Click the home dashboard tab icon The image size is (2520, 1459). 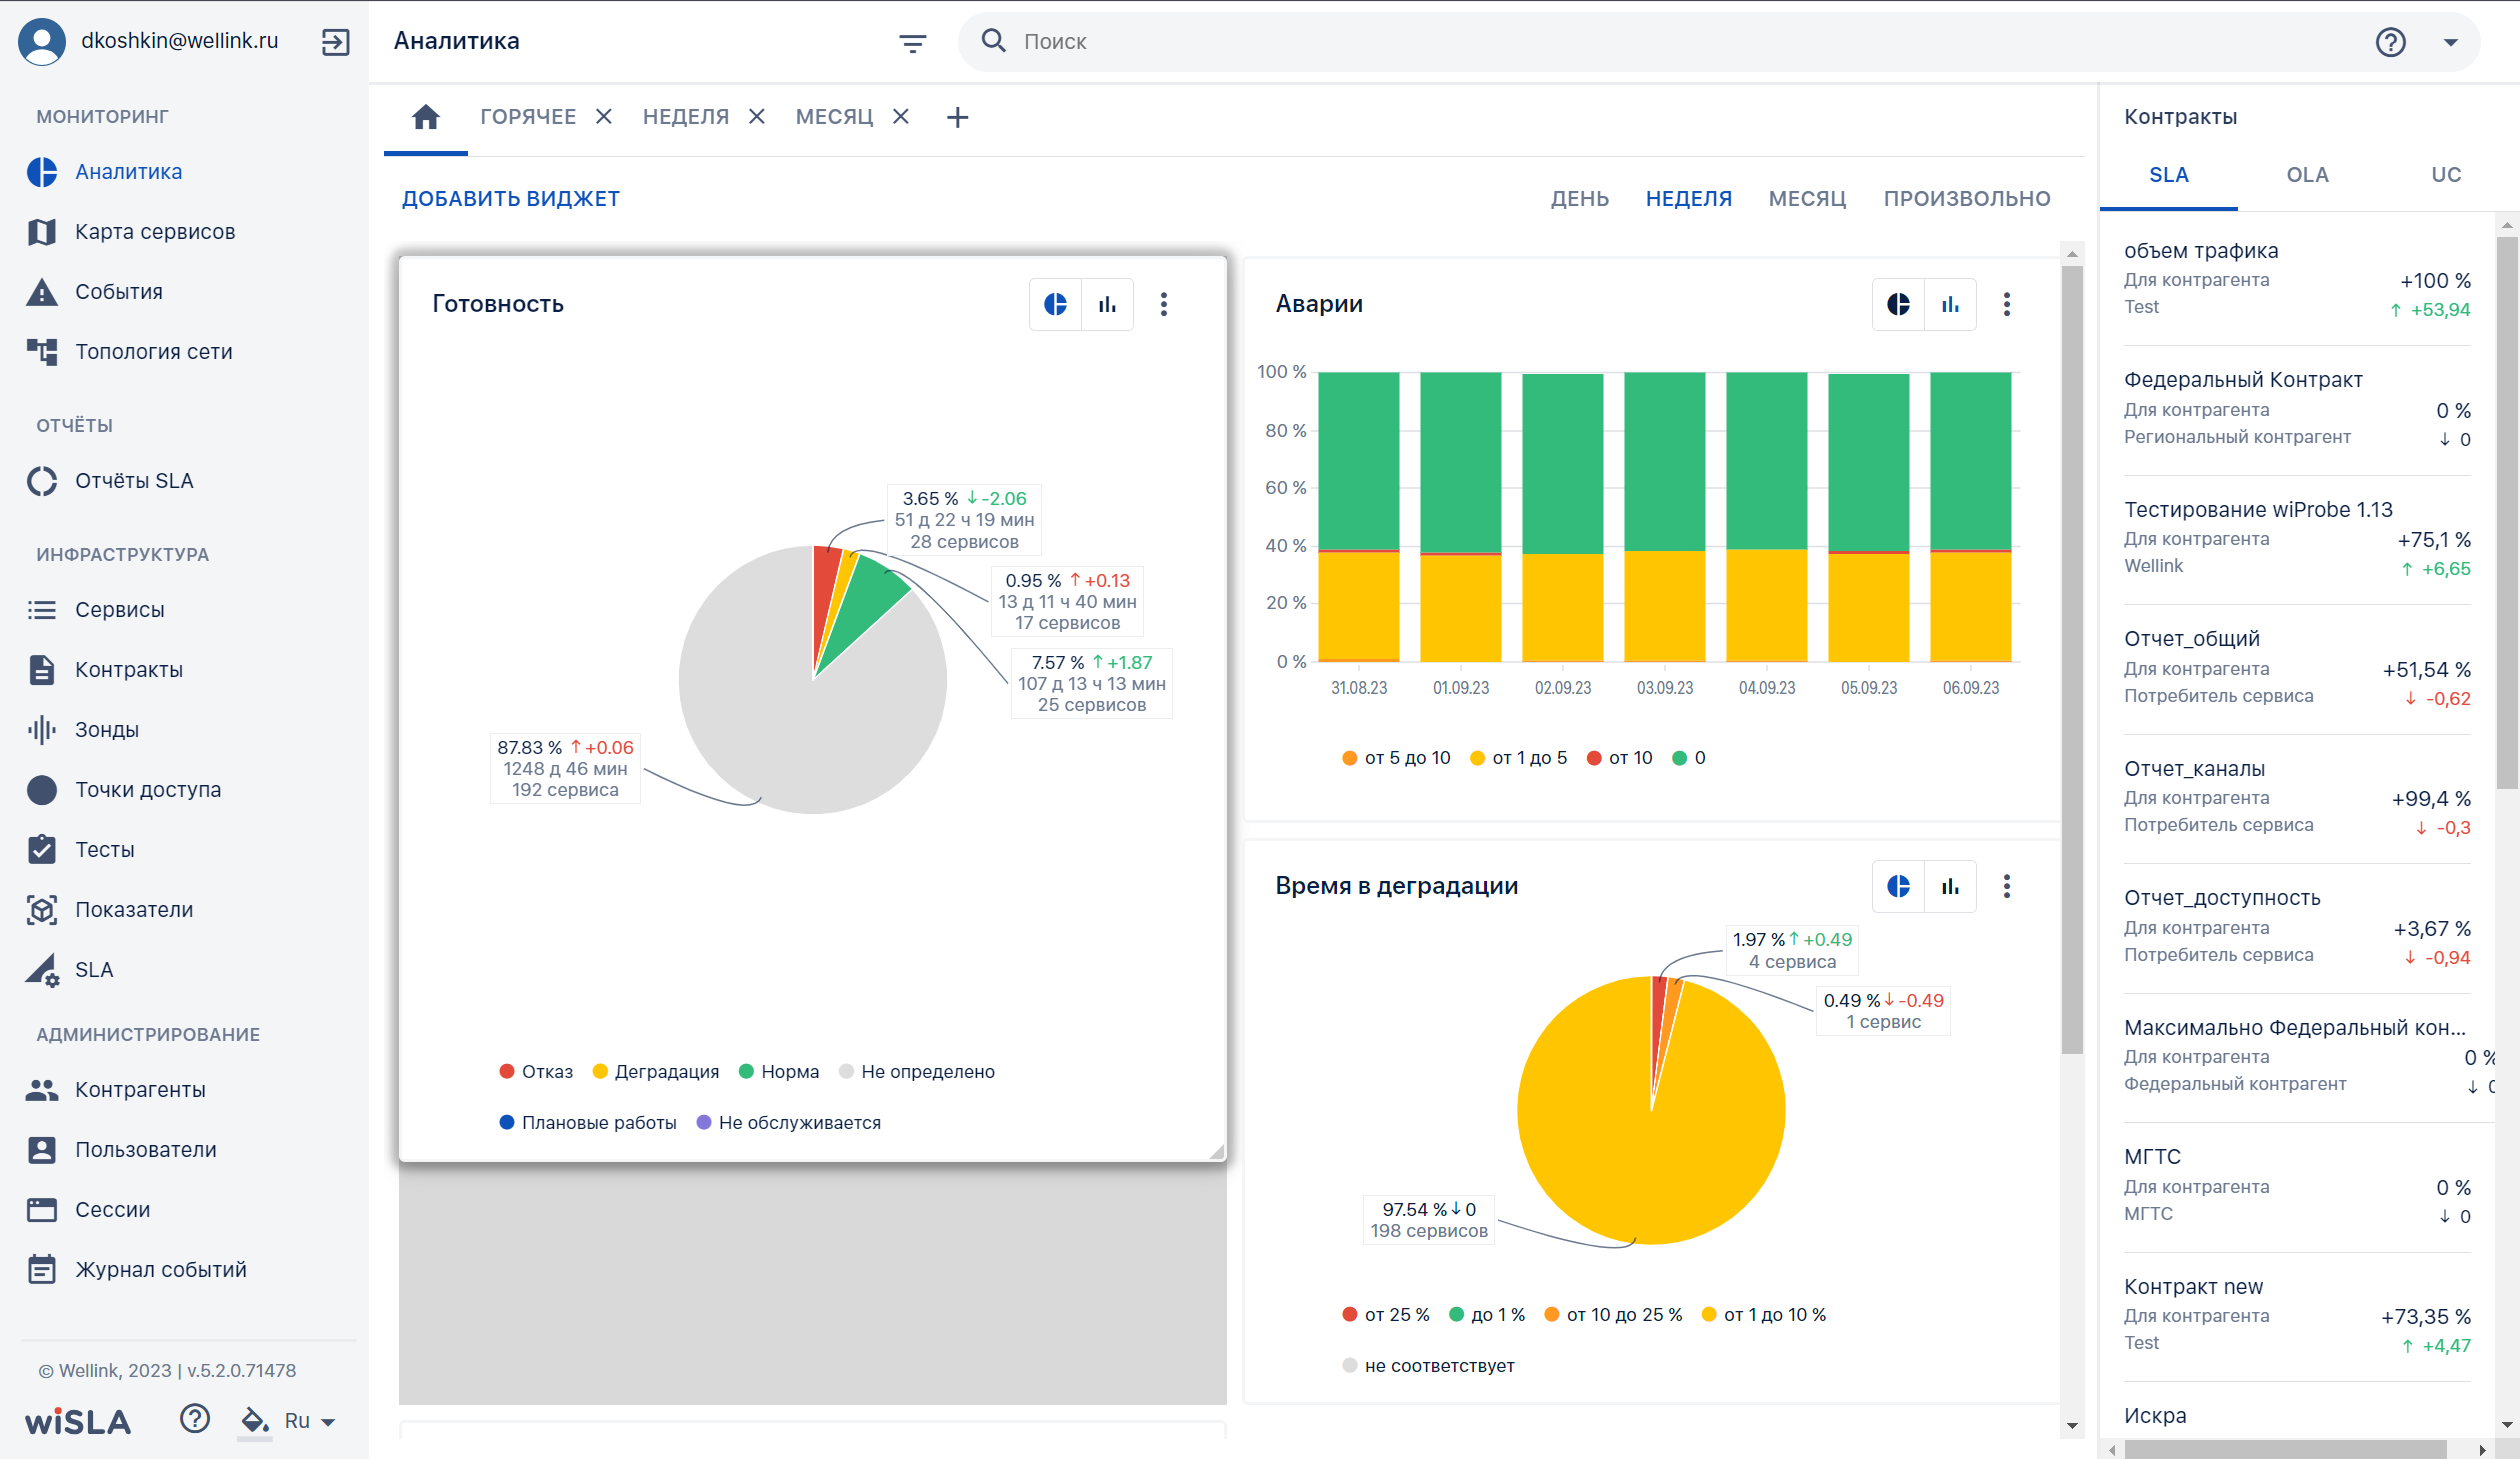[426, 117]
